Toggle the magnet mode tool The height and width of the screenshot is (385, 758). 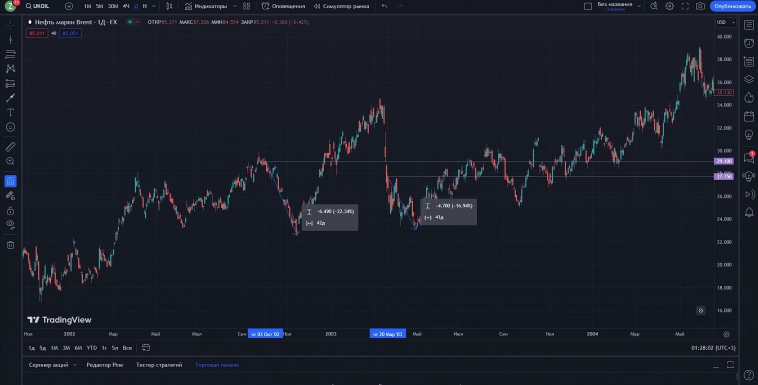(x=10, y=181)
